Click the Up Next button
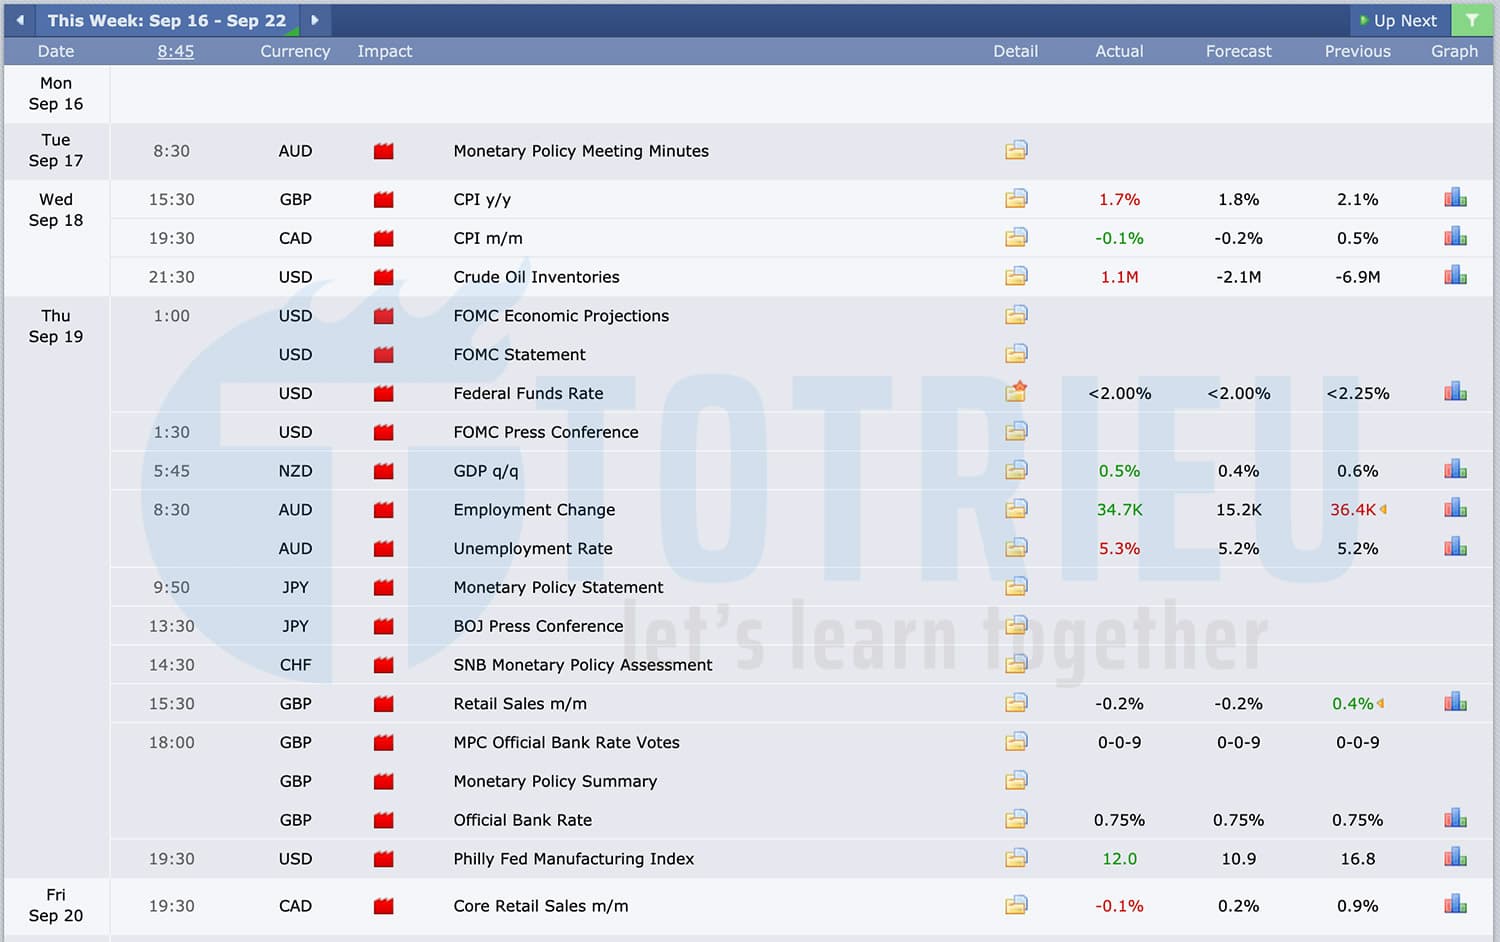This screenshot has height=942, width=1500. [x=1398, y=21]
